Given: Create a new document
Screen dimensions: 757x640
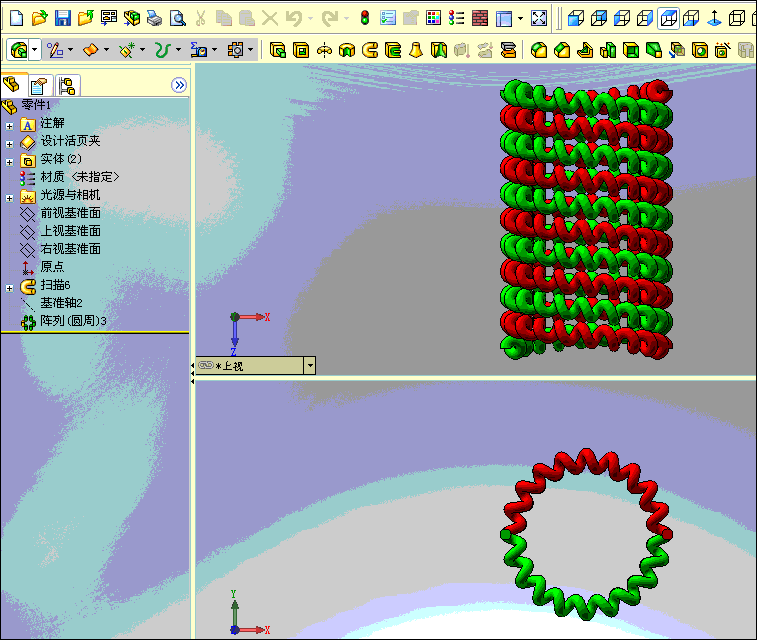Looking at the screenshot, I should [x=16, y=18].
